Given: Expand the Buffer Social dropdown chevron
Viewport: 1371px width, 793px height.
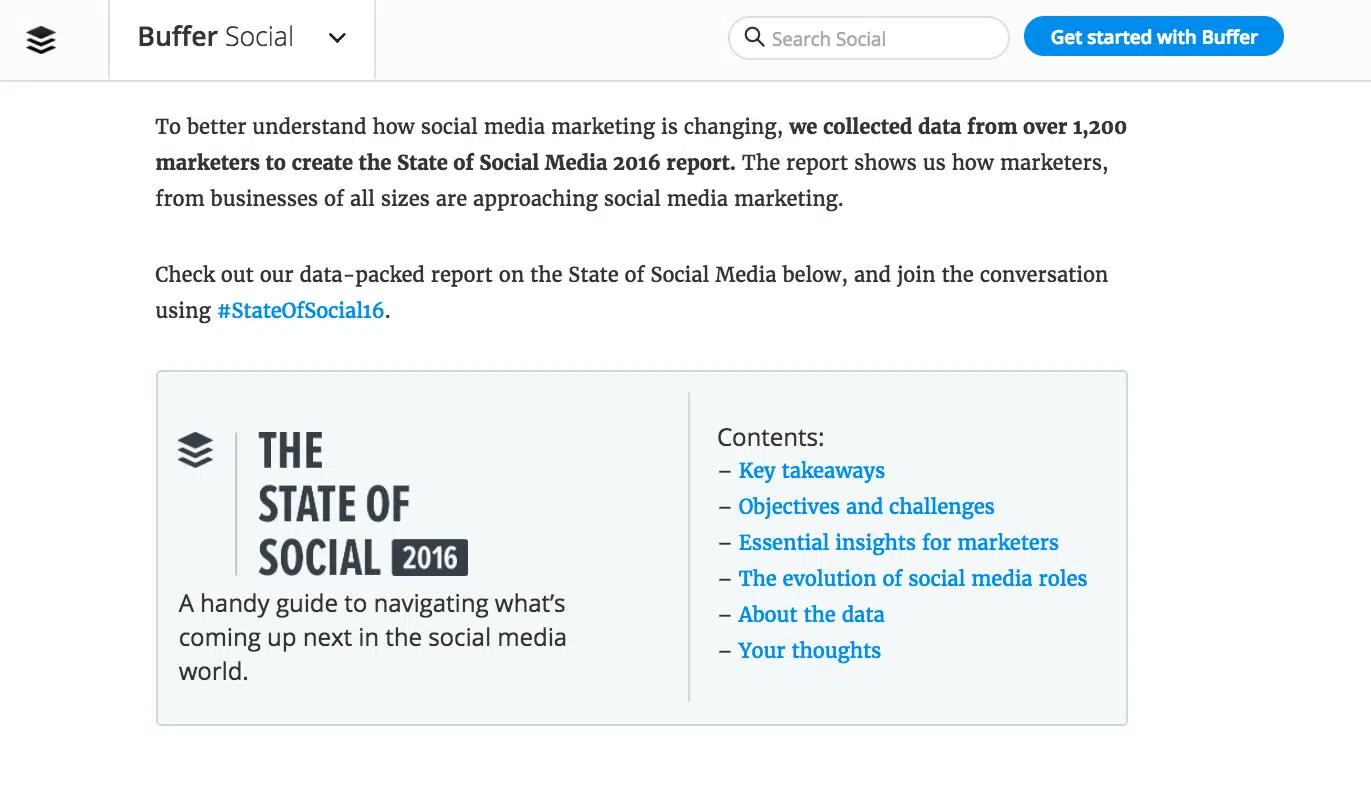Looking at the screenshot, I should [338, 39].
